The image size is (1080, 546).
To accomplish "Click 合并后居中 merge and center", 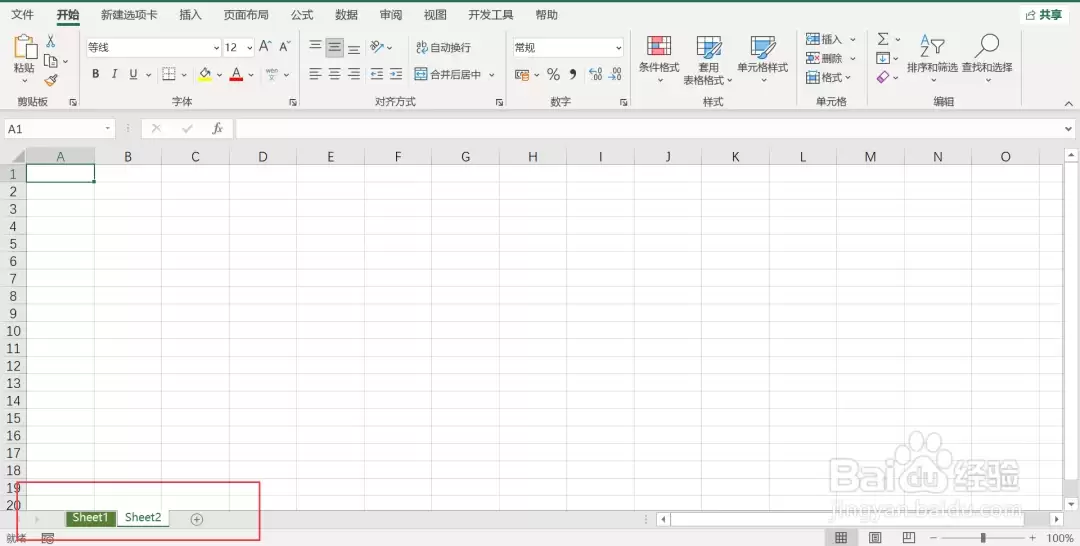I will point(448,74).
